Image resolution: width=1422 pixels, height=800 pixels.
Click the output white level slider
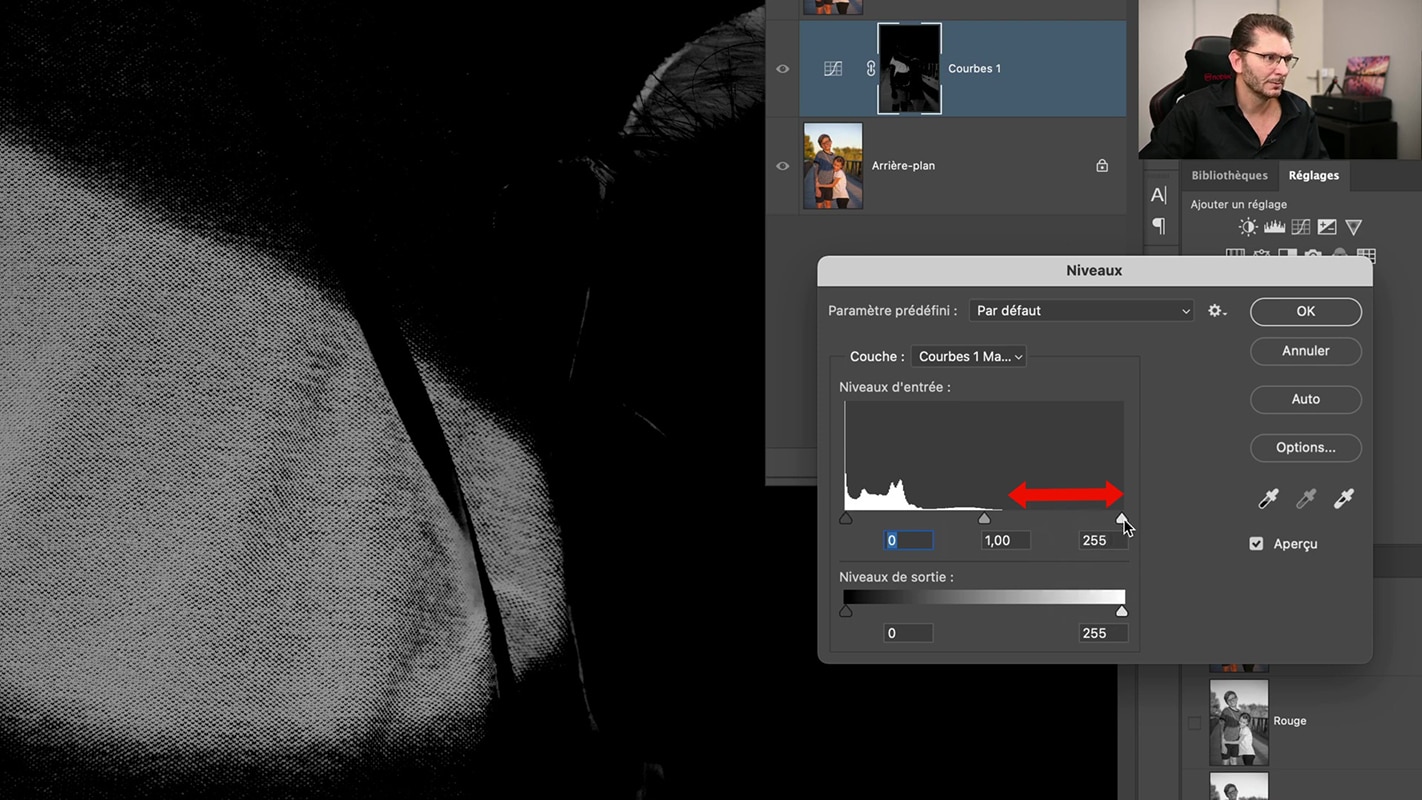(1122, 611)
